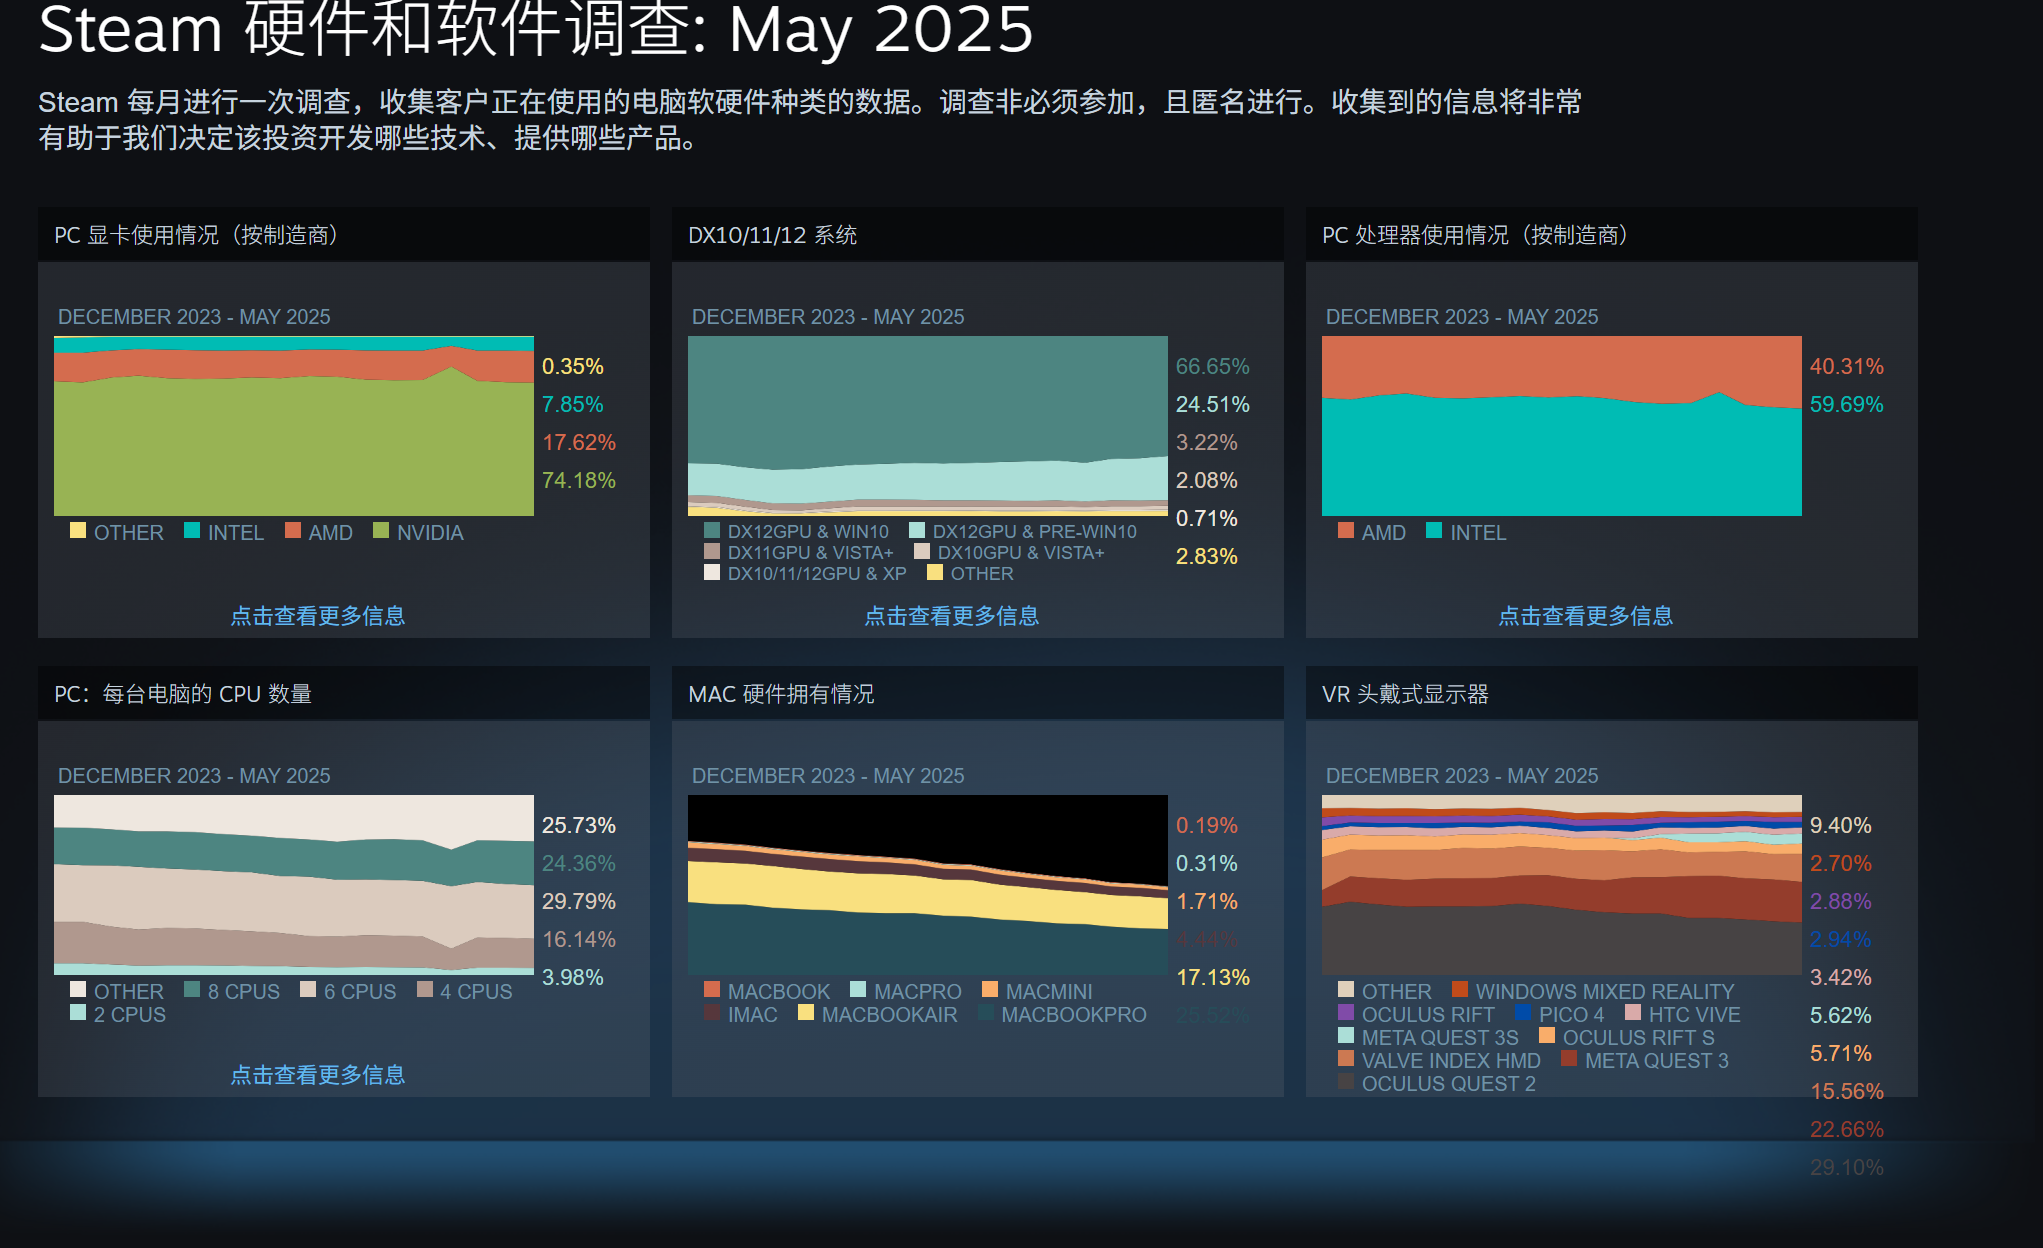Click the 8 CPUS legend swatch
The height and width of the screenshot is (1248, 2043).
pos(192,989)
